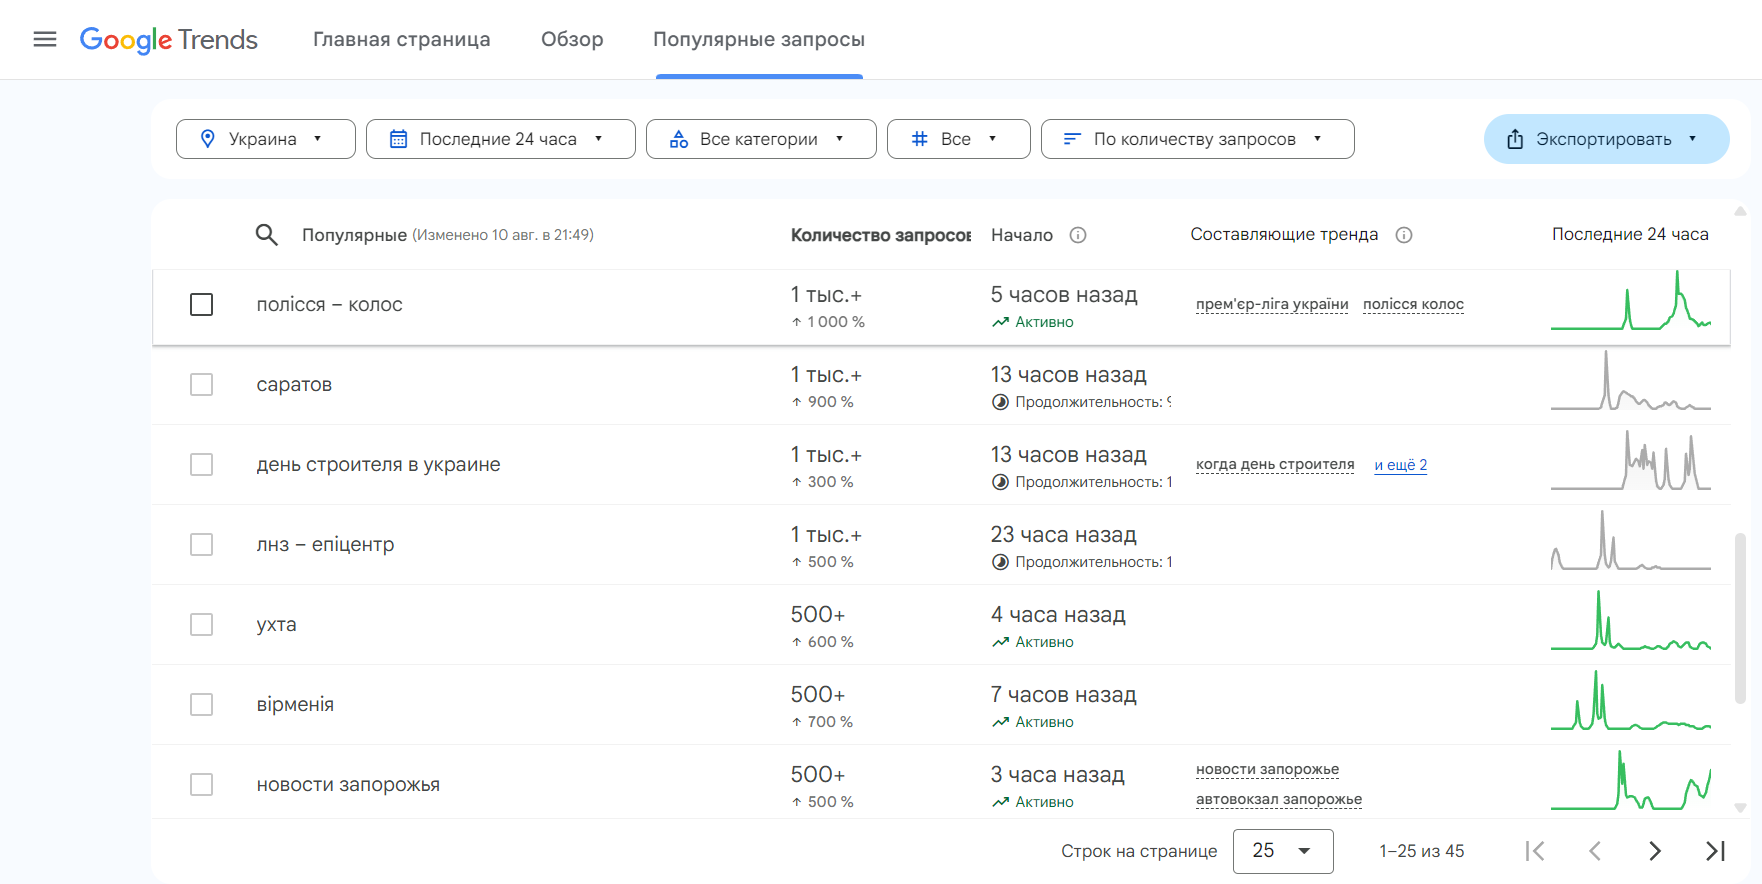
Task: Click scrollbar up arrow of table
Action: point(1740,211)
